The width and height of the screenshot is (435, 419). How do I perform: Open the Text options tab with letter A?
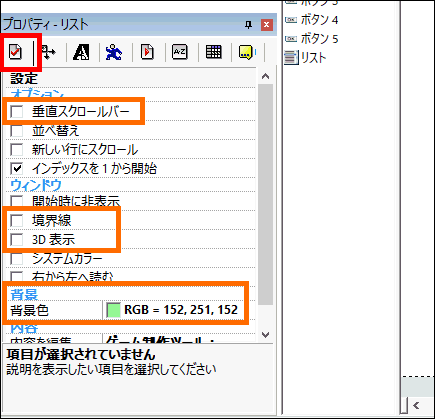click(x=81, y=52)
